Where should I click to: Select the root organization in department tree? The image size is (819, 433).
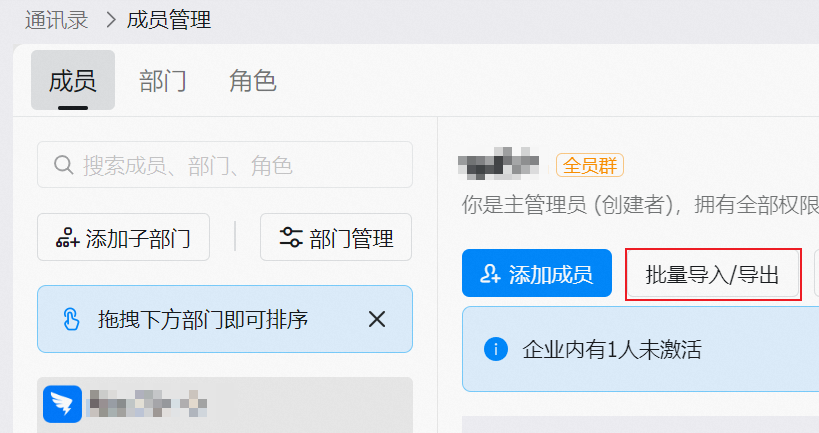(x=225, y=404)
